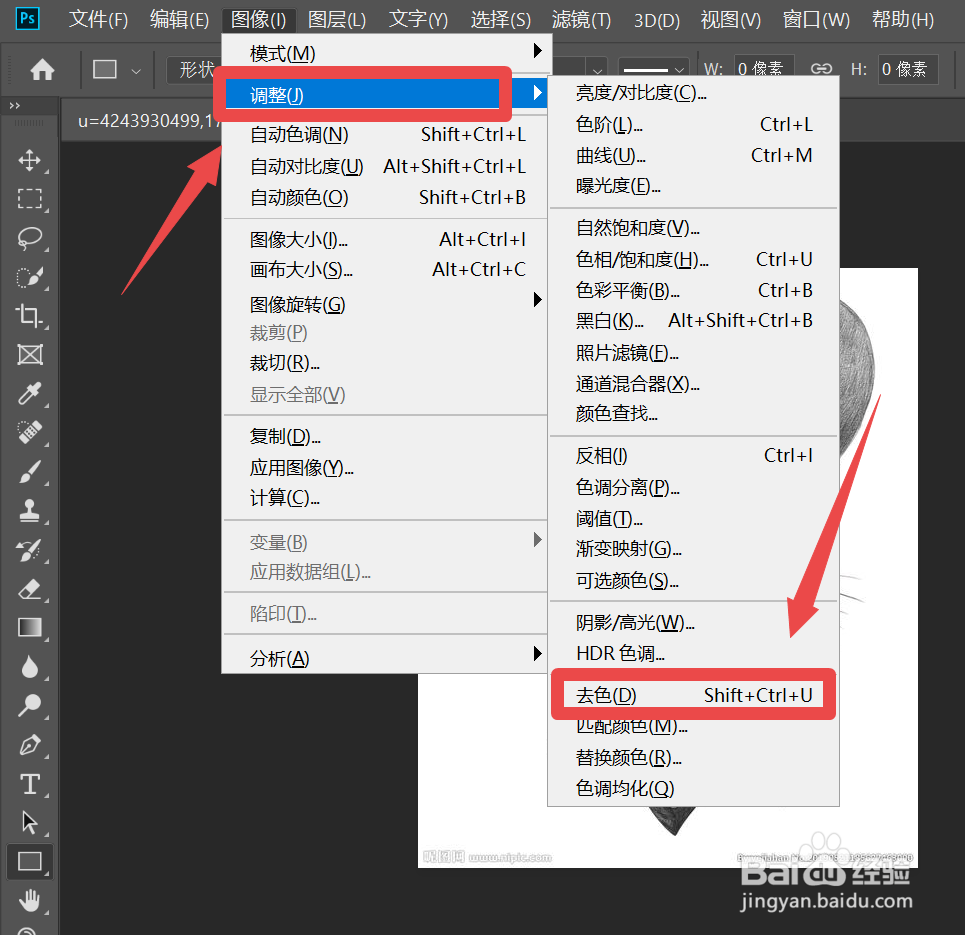Select the Eyedropper tool
The width and height of the screenshot is (965, 935).
30,394
